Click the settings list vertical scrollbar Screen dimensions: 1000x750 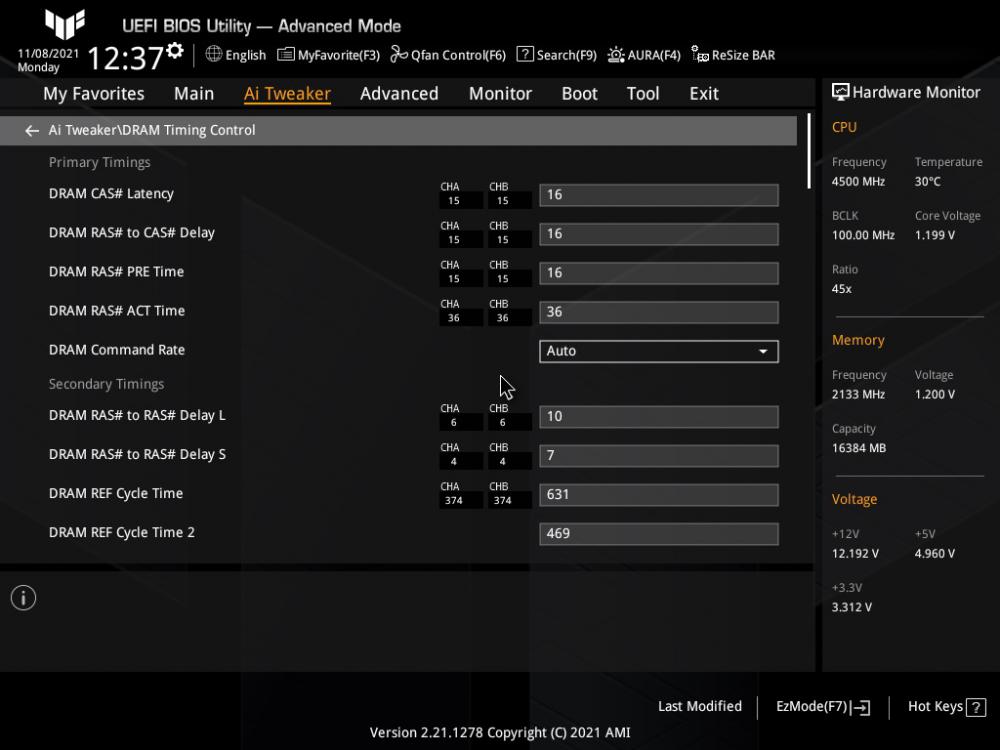[809, 152]
